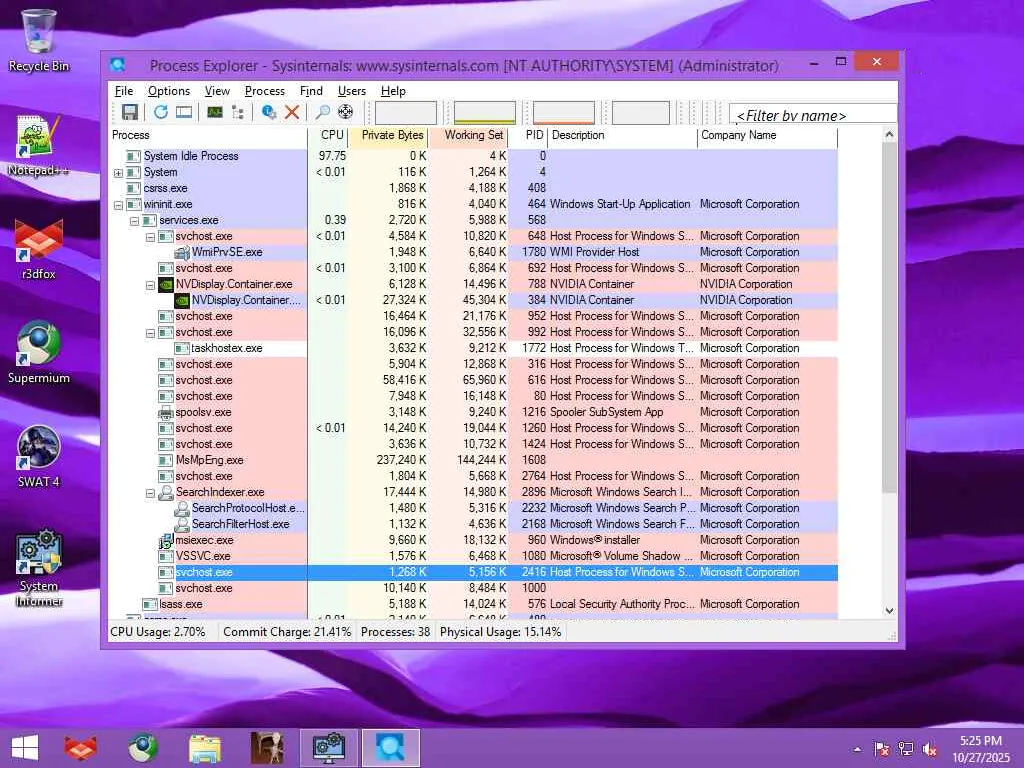Click the msiexec.exe installer icon
1024x768 pixels.
pyautogui.click(x=166, y=541)
